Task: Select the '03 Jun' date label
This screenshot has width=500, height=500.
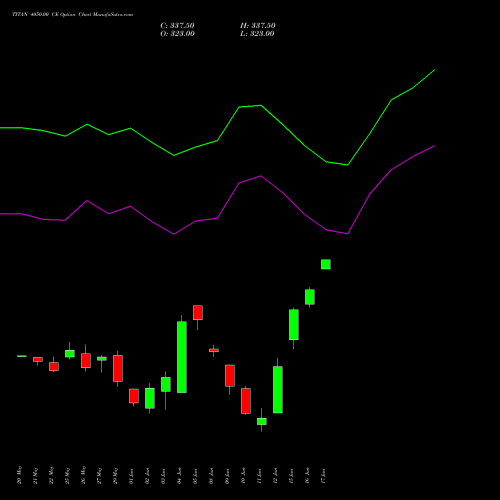Action: point(163,476)
